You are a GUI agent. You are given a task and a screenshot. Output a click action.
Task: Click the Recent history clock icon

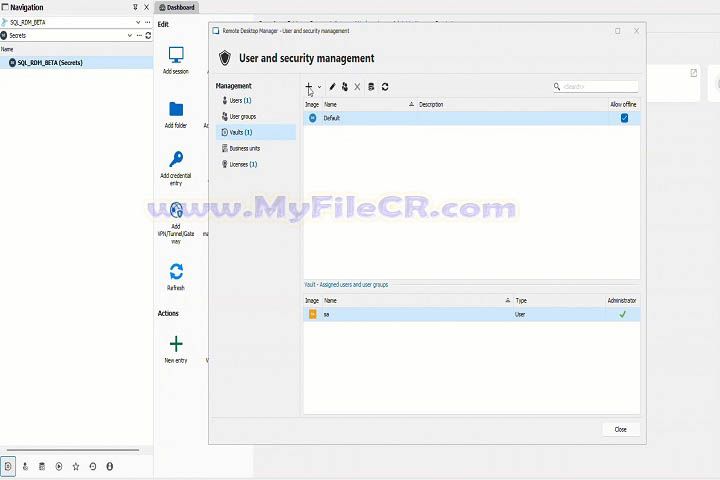(x=93, y=466)
